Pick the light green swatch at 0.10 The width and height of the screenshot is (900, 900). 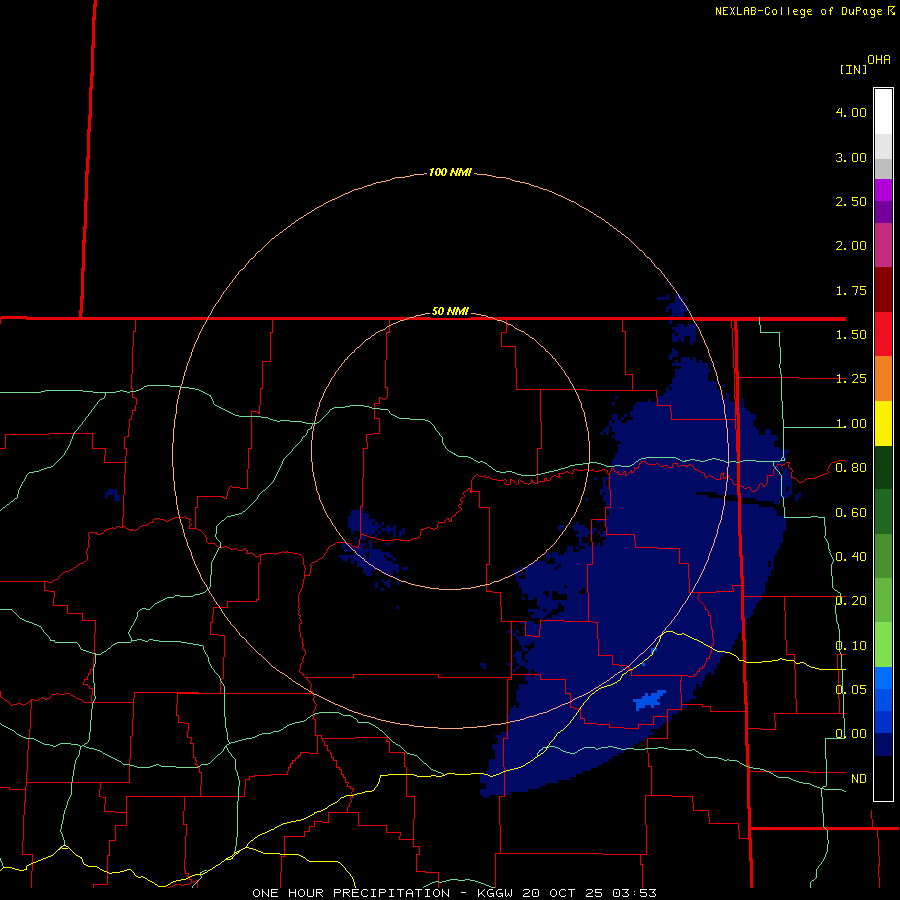pos(883,645)
